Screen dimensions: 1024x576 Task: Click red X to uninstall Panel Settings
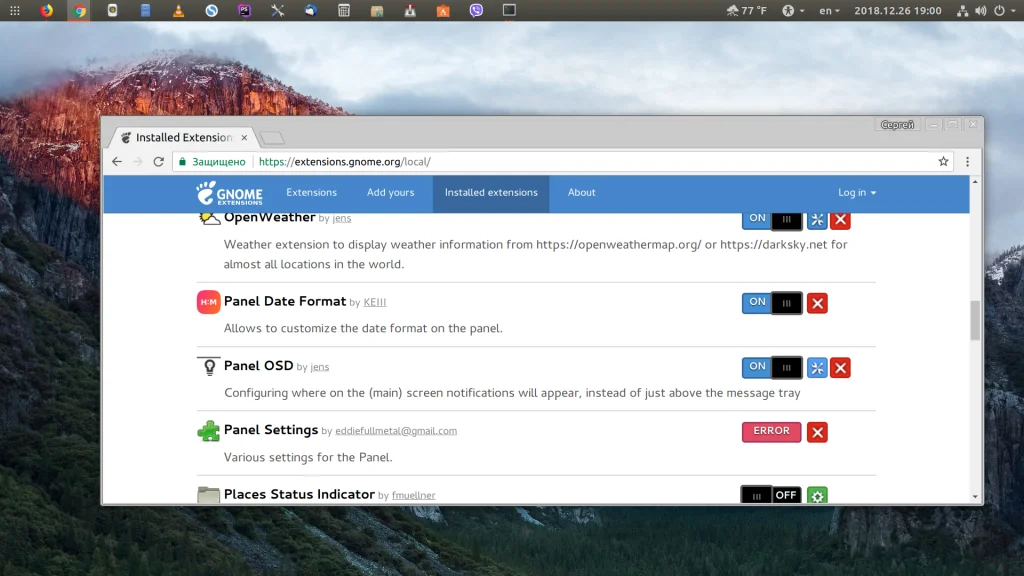click(x=817, y=432)
